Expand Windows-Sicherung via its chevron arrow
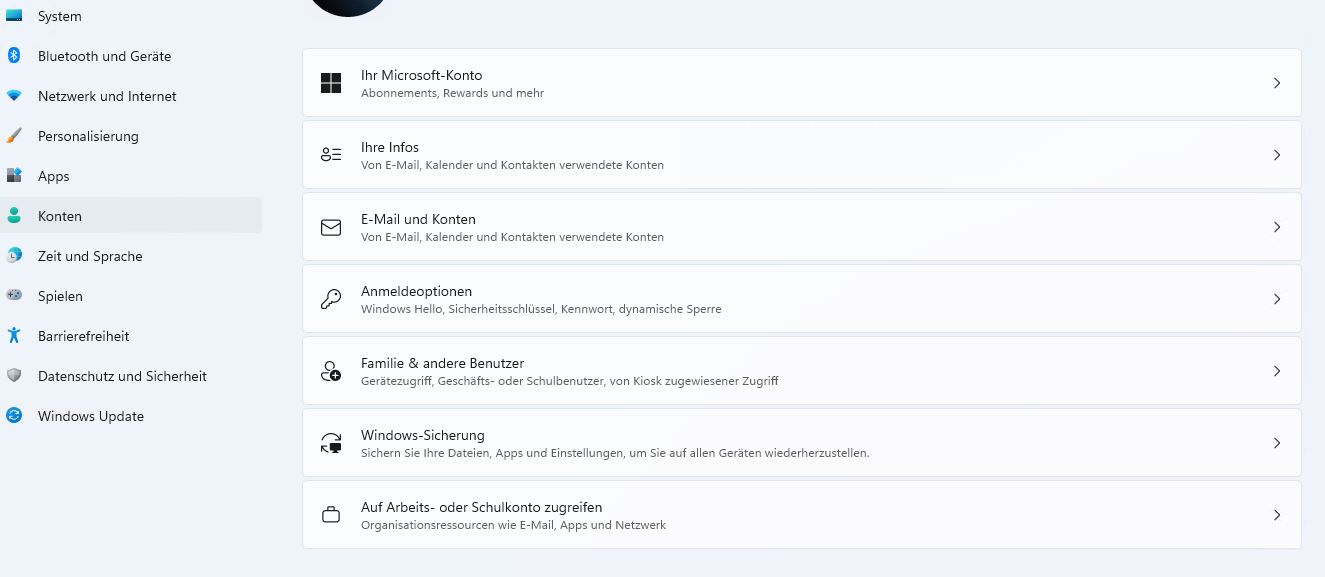This screenshot has width=1325, height=577. 1277,443
